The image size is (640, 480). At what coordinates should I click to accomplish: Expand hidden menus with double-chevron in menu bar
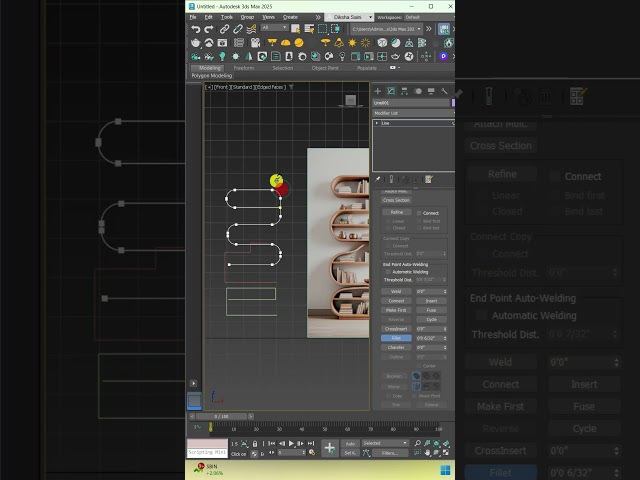click(x=318, y=17)
